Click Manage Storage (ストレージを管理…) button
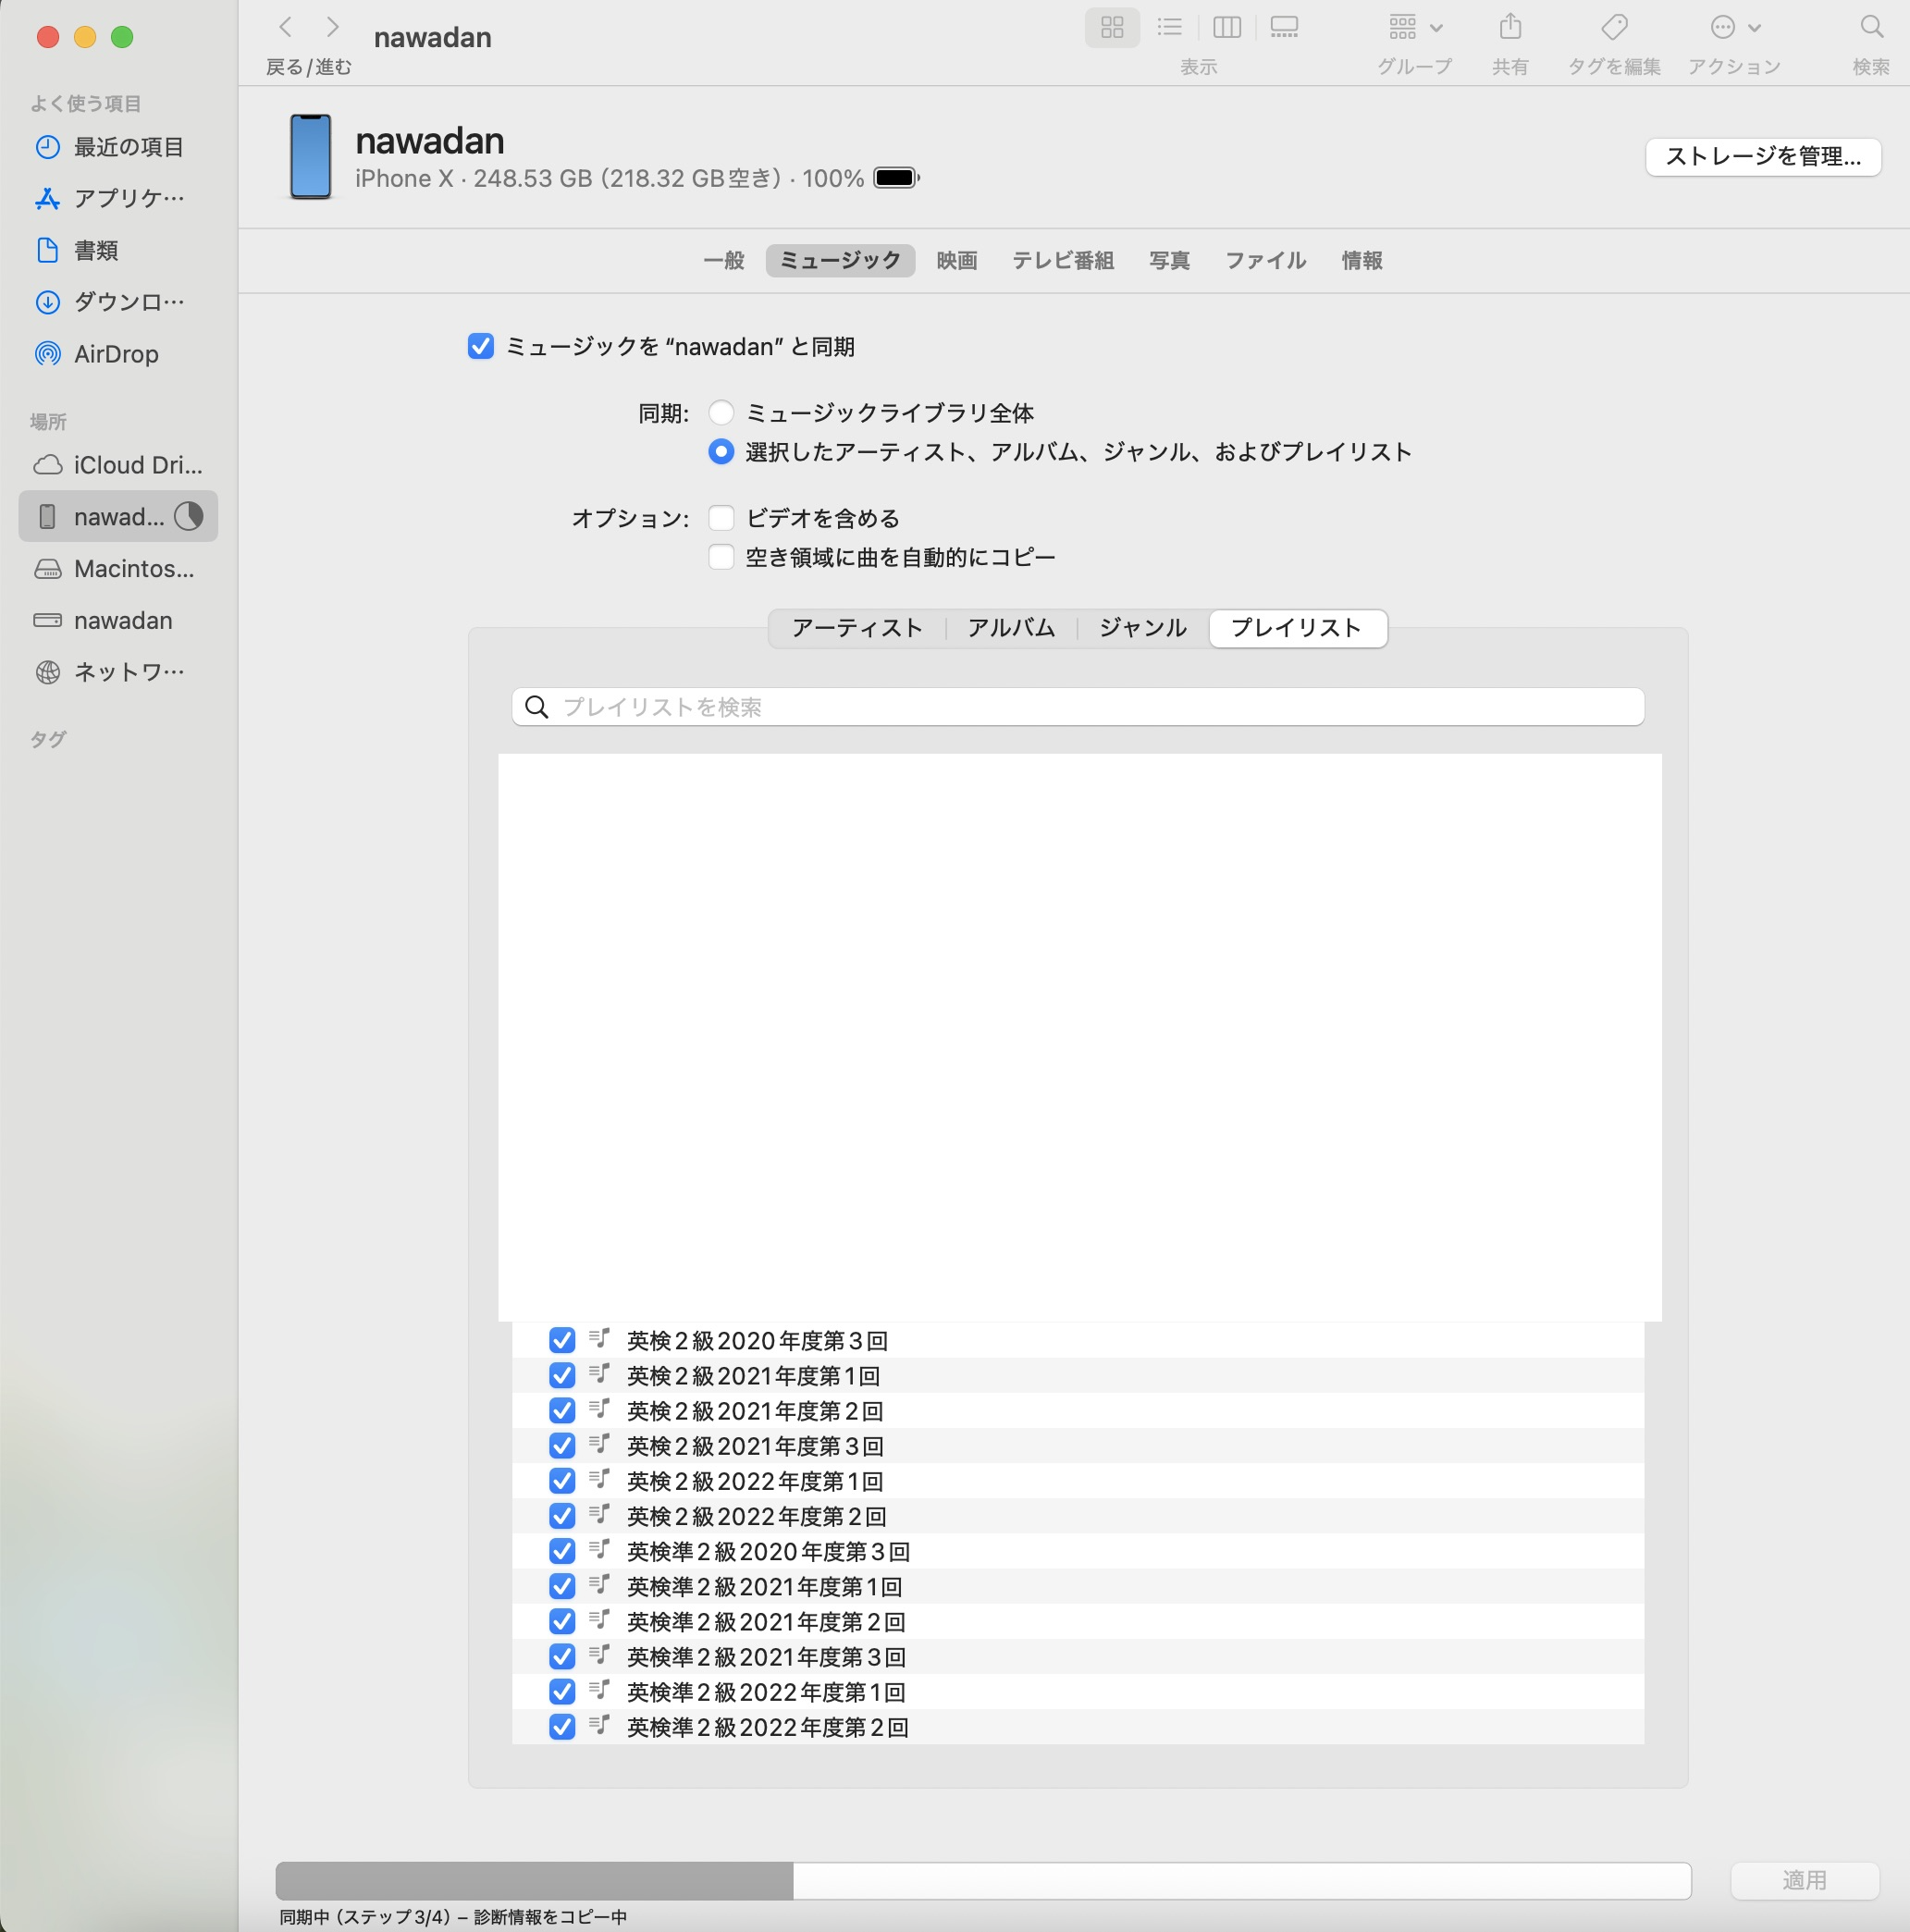 click(1763, 157)
